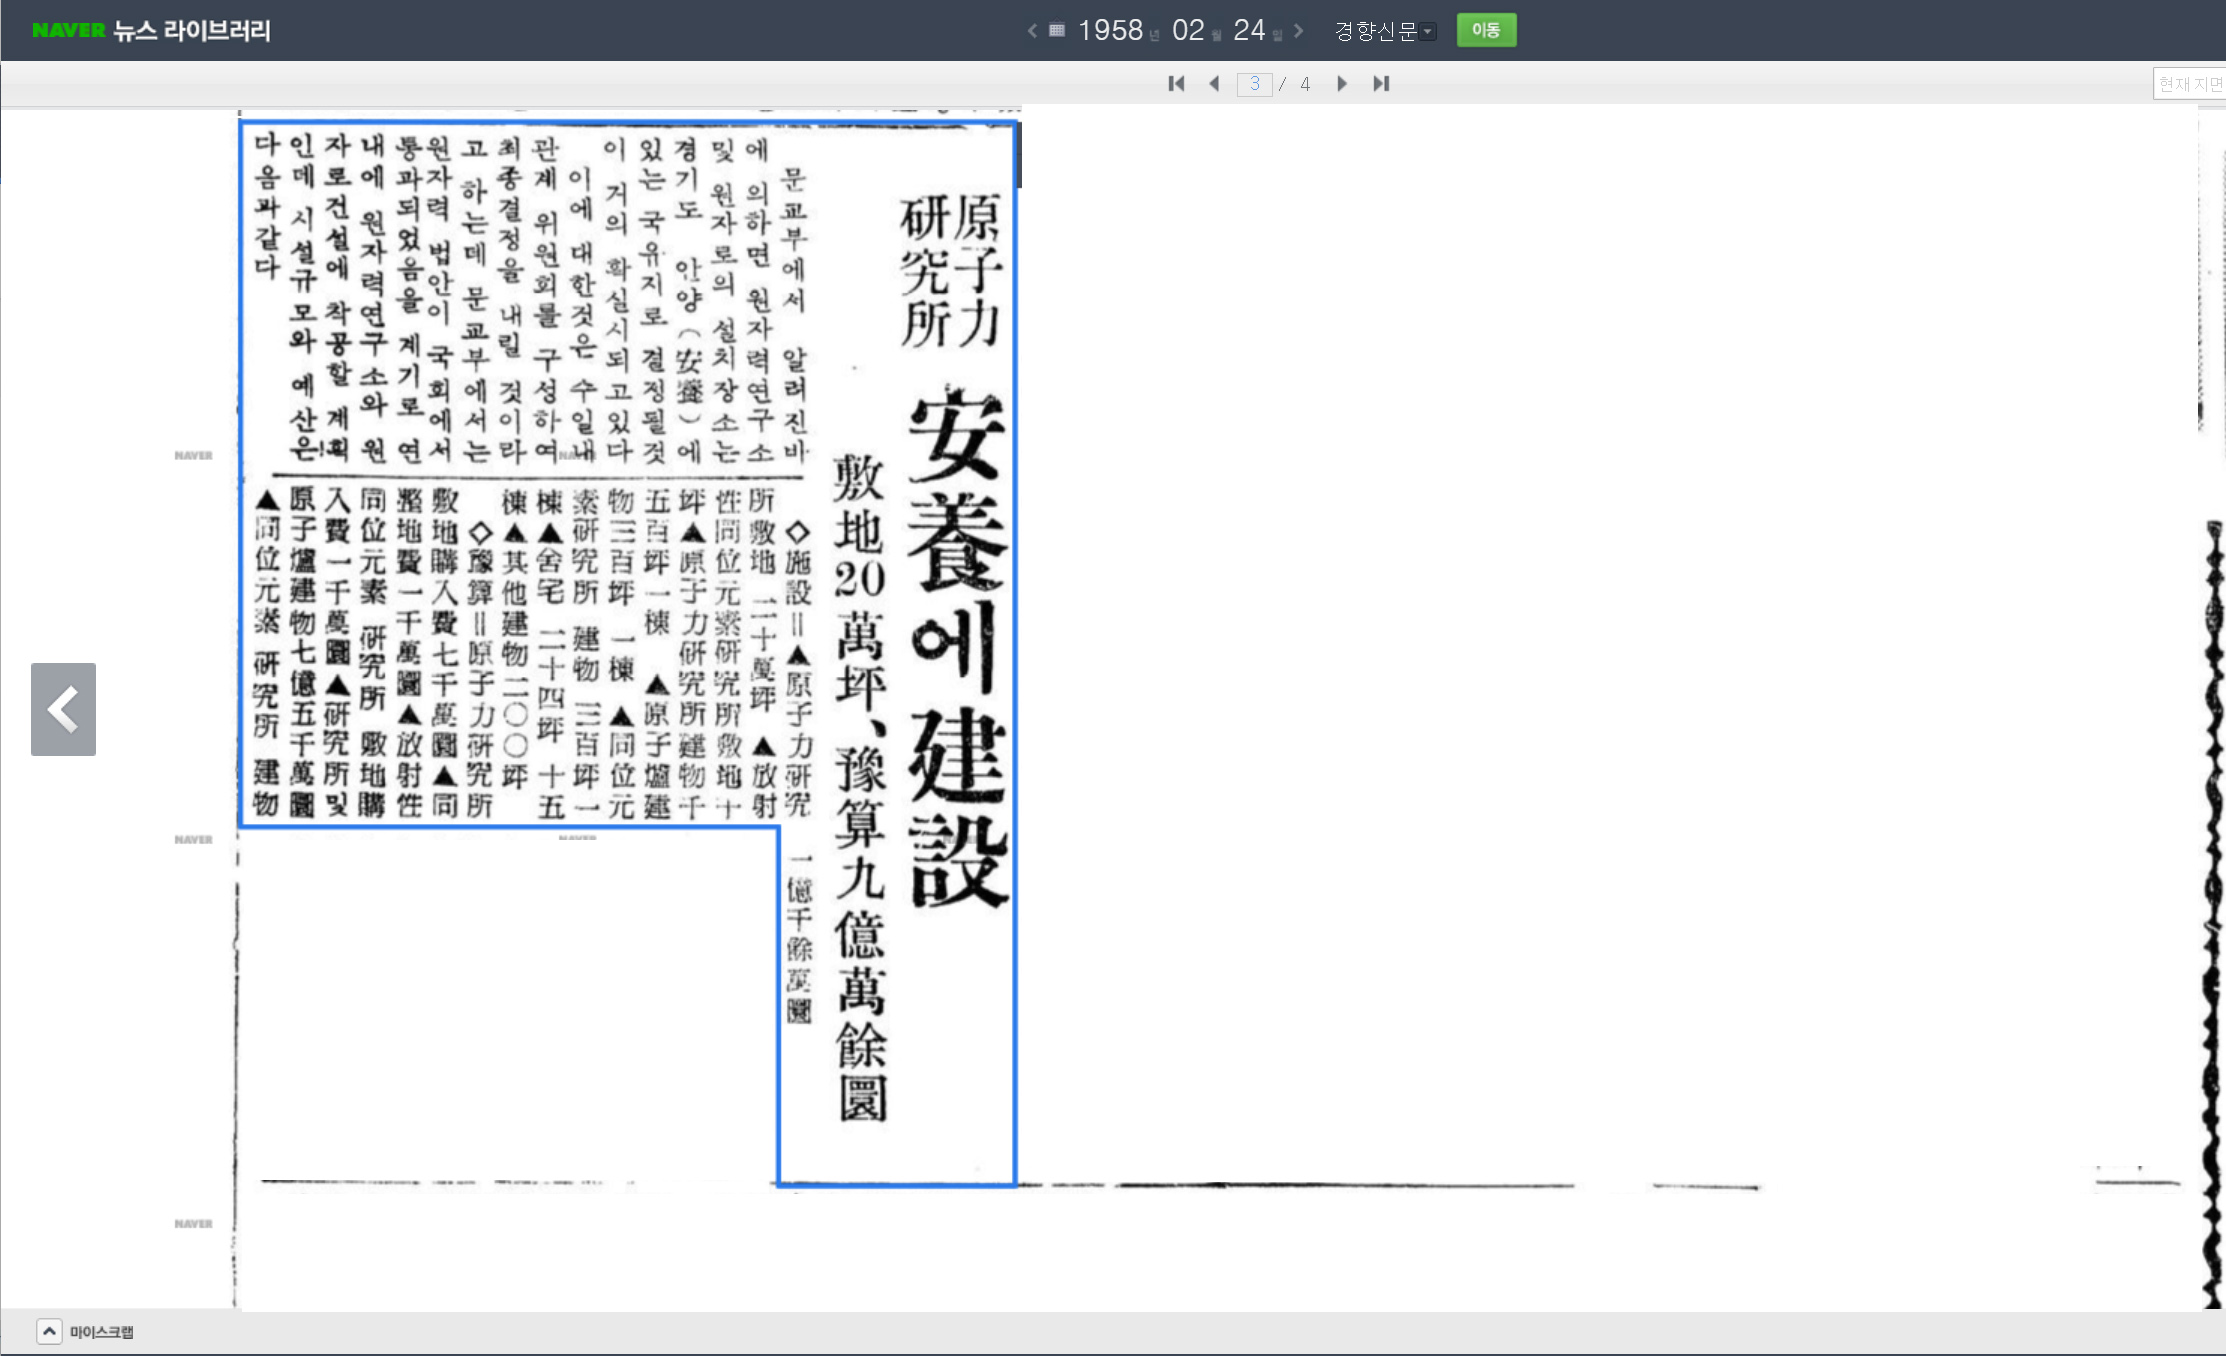Click the green 이동 button
2226x1356 pixels.
[x=1486, y=30]
